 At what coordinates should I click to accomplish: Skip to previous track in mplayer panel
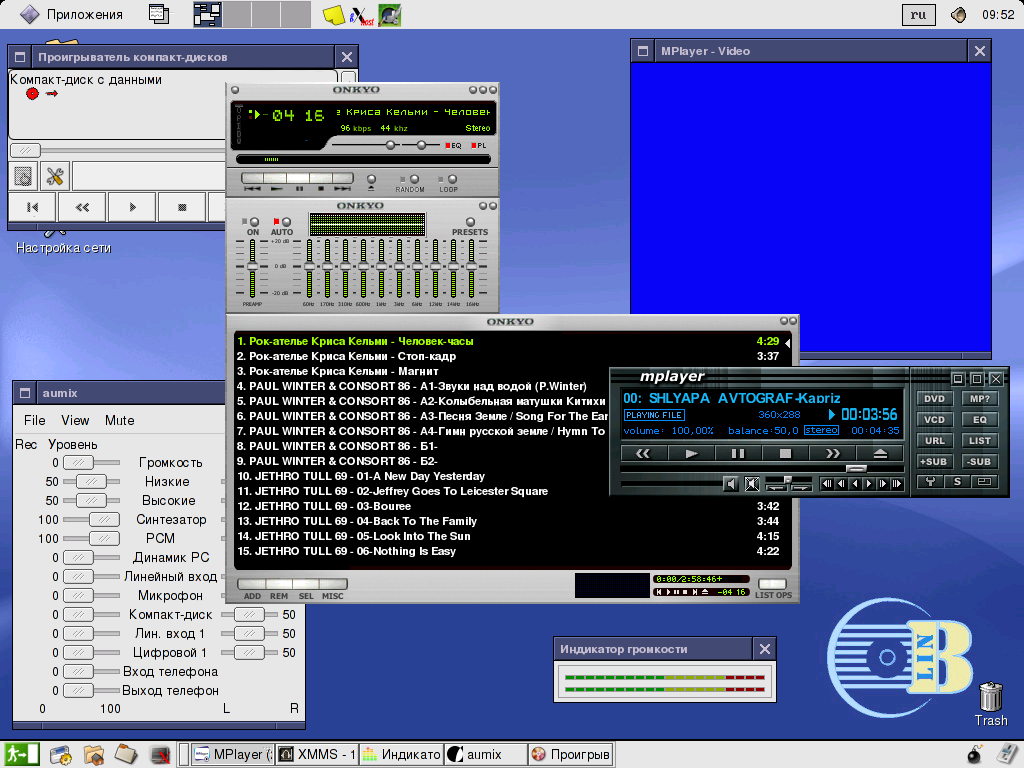click(x=643, y=453)
